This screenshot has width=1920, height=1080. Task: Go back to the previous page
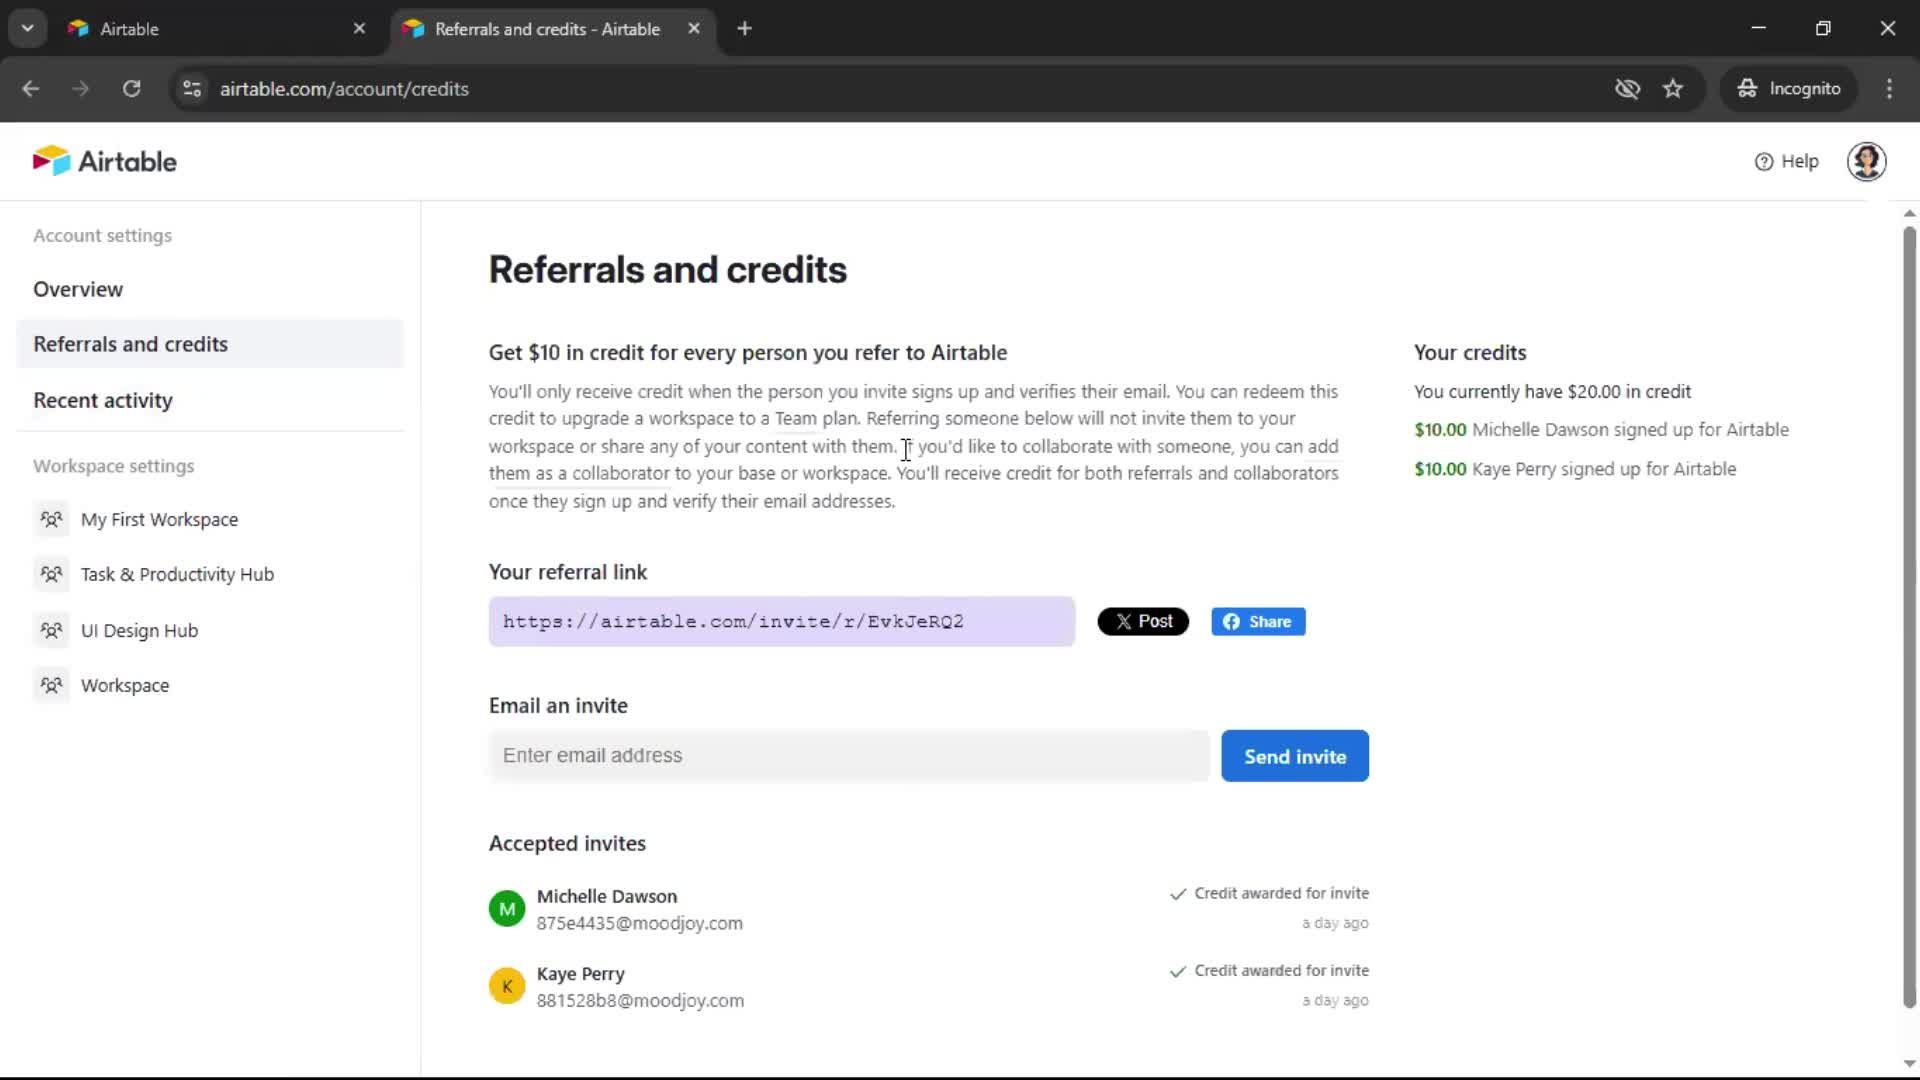tap(31, 89)
